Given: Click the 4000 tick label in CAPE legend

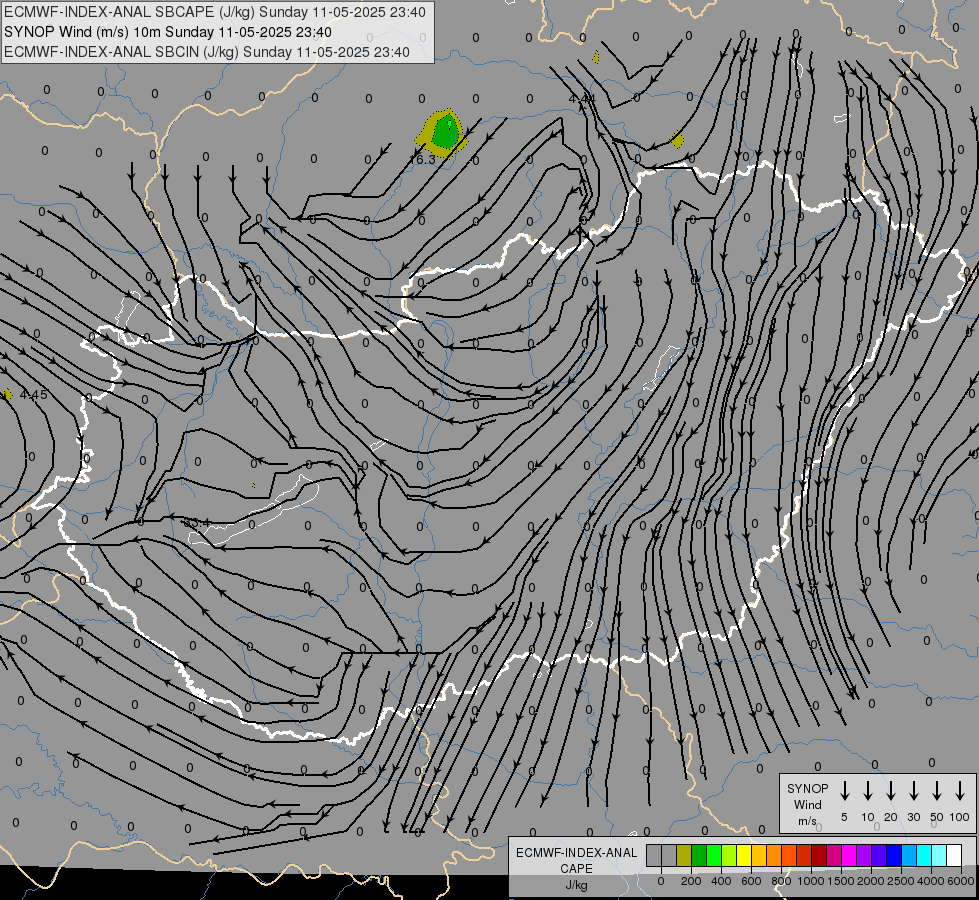Looking at the screenshot, I should point(931,881).
